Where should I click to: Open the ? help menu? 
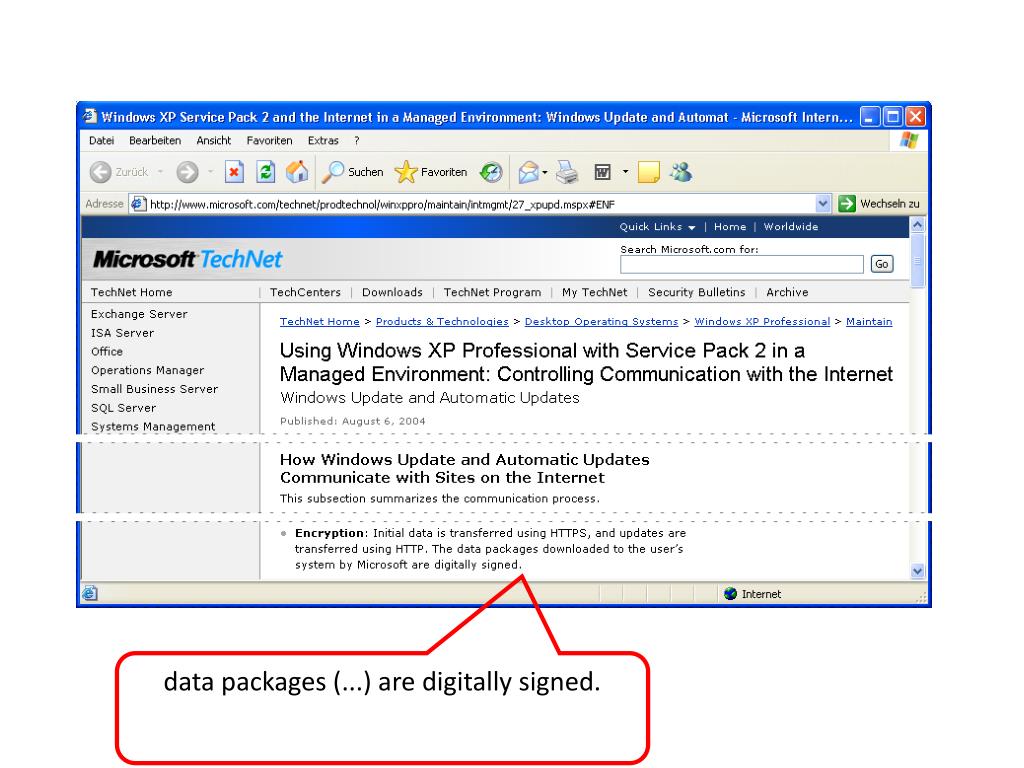pos(357,140)
